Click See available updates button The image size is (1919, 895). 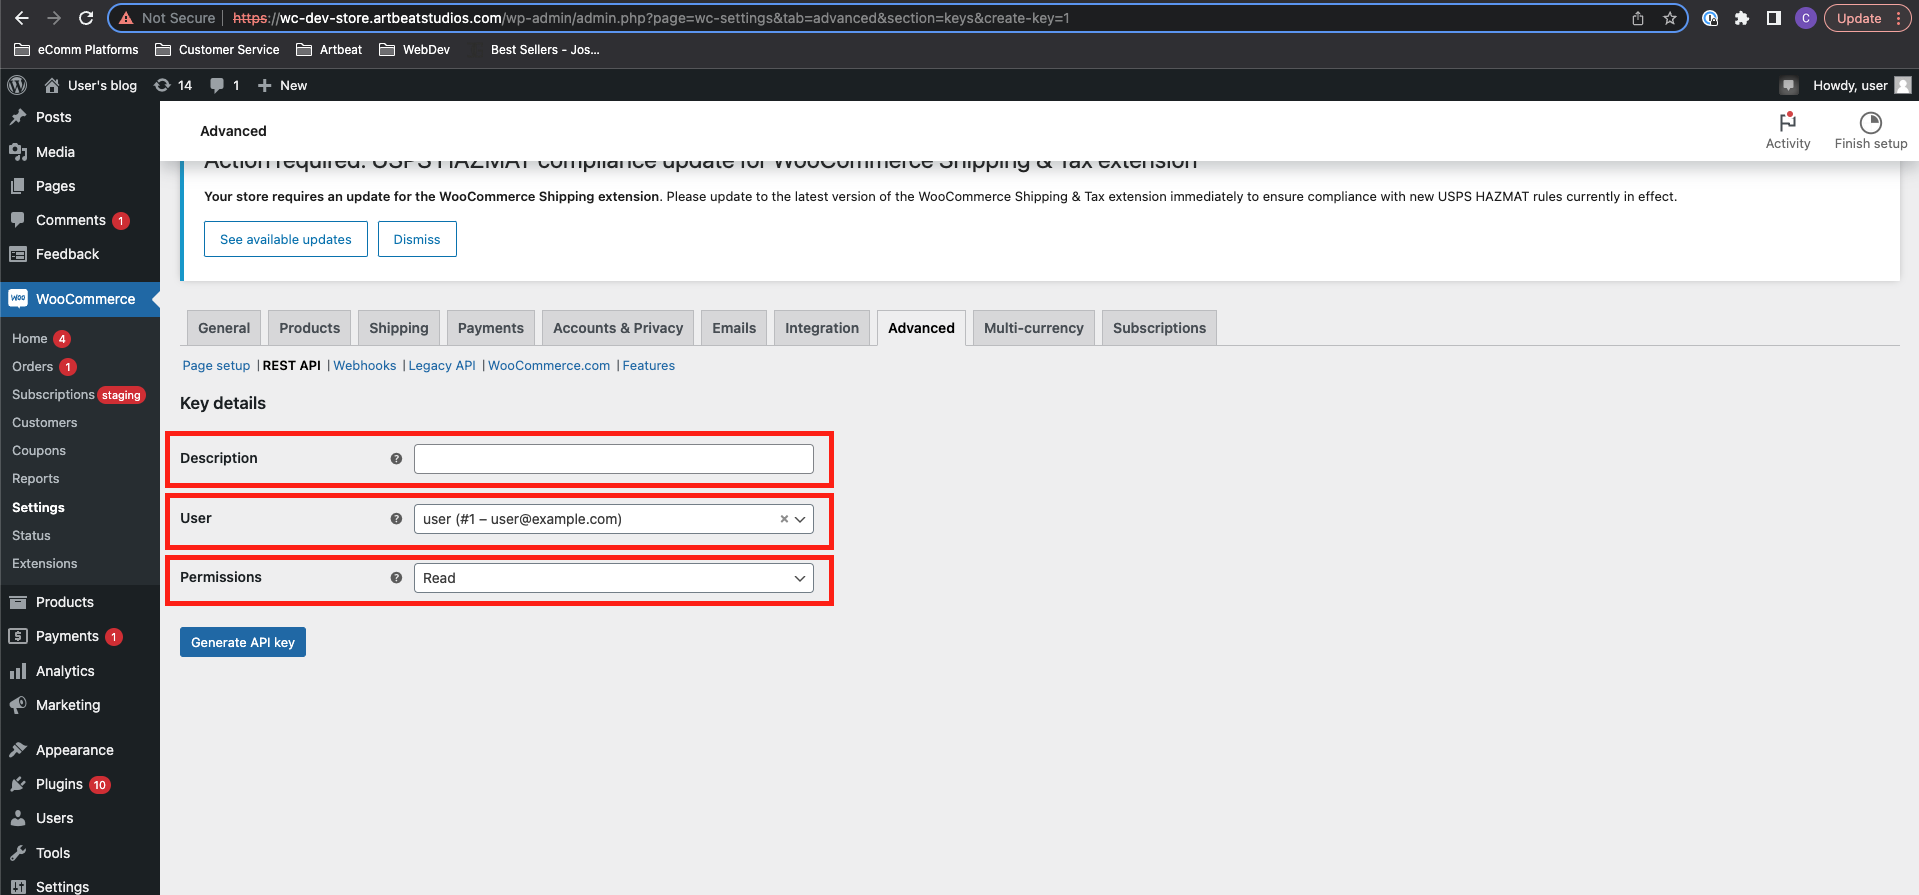click(x=286, y=239)
